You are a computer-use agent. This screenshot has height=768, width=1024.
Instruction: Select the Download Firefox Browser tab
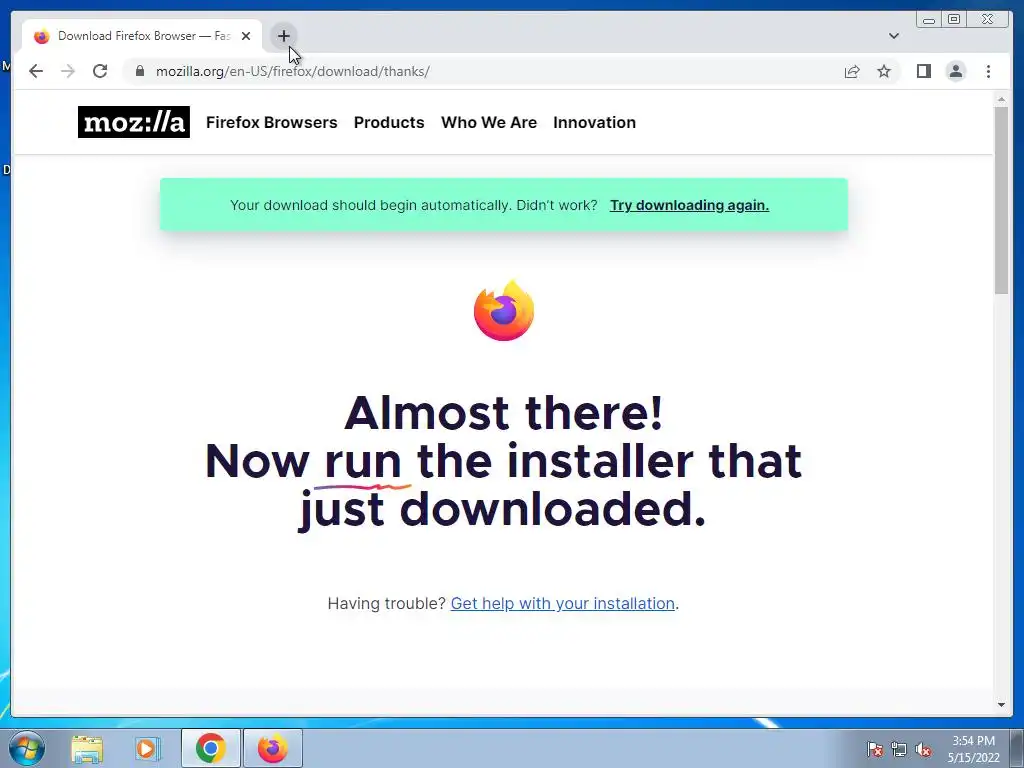142,36
